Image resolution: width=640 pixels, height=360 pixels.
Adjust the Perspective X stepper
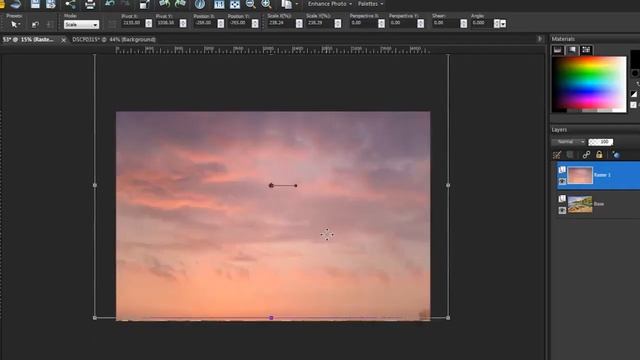point(381,23)
